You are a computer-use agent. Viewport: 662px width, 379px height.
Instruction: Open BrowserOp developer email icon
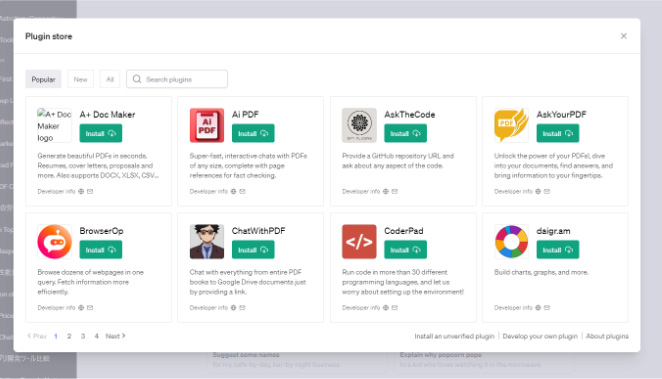tap(90, 308)
